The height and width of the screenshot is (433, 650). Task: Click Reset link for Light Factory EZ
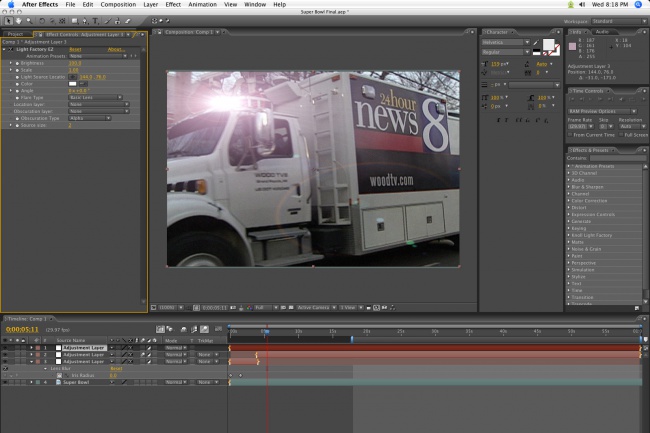coord(75,49)
